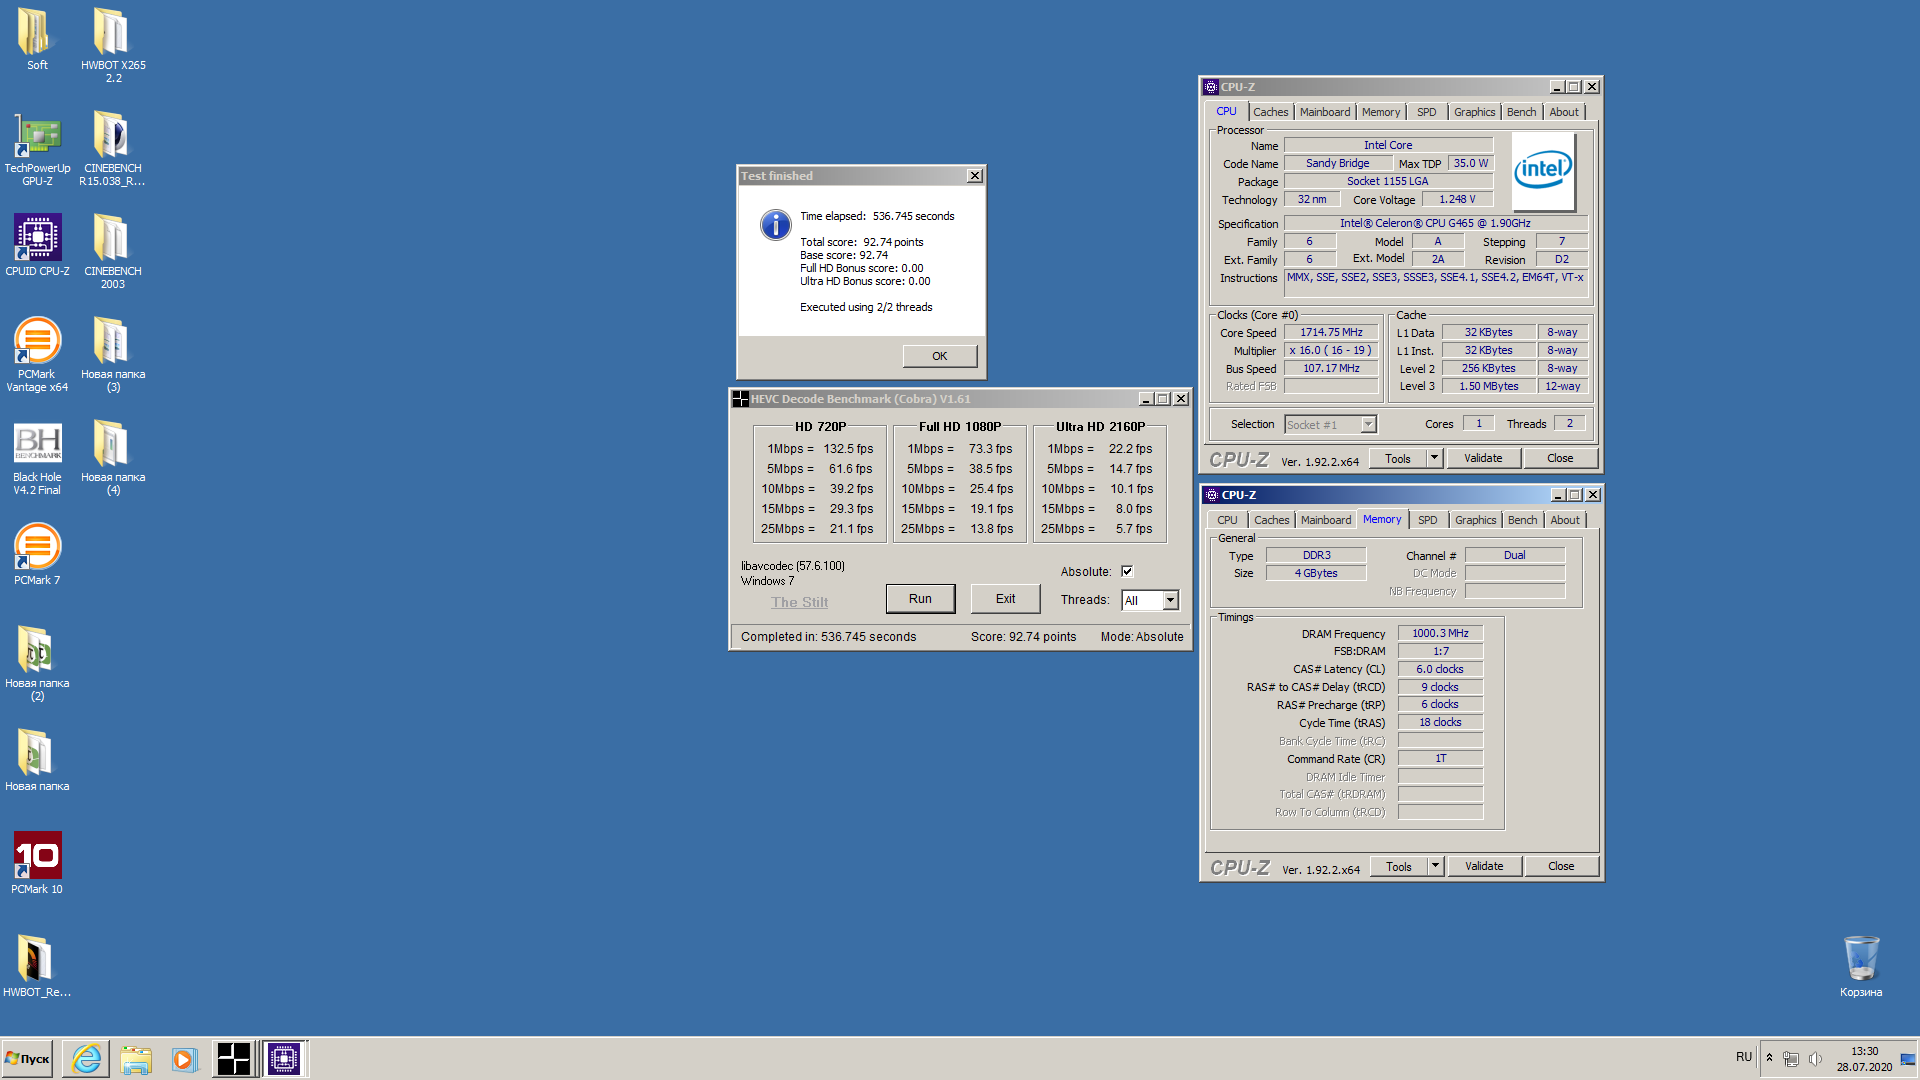Image resolution: width=1920 pixels, height=1080 pixels.
Task: Click Tools button in bottom CPU-Z window
Action: [x=1399, y=866]
